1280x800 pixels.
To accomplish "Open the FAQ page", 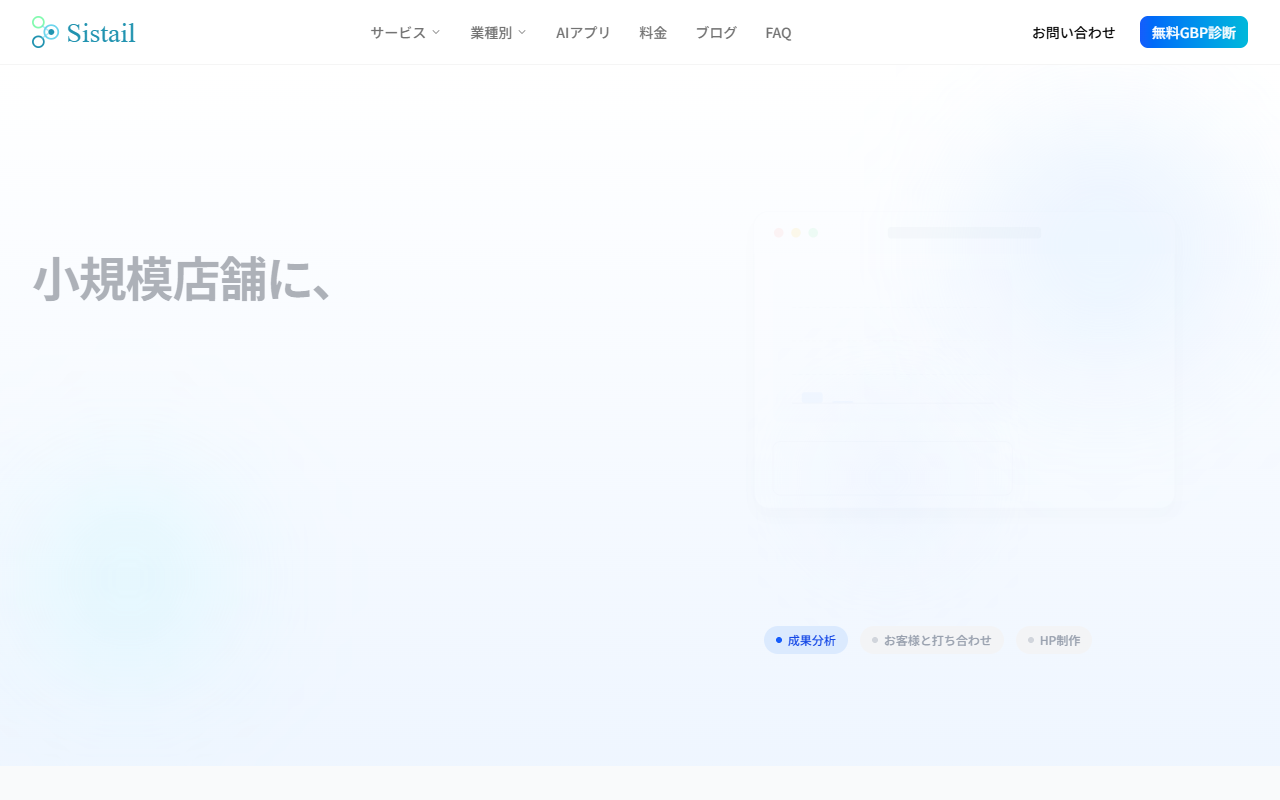I will (778, 32).
